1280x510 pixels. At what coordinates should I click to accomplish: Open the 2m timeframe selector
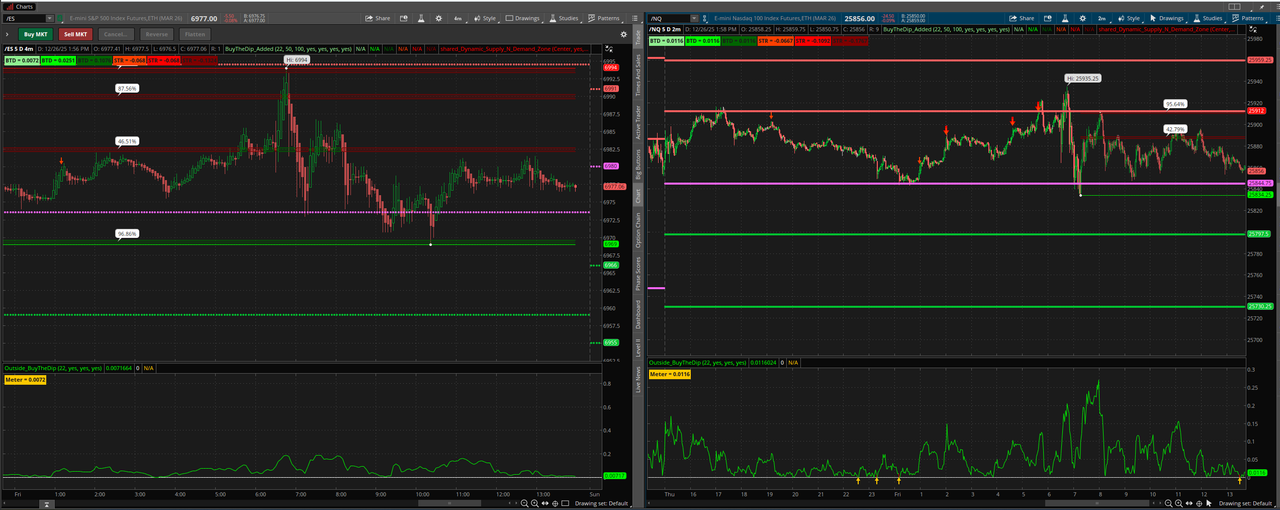(x=1102, y=18)
